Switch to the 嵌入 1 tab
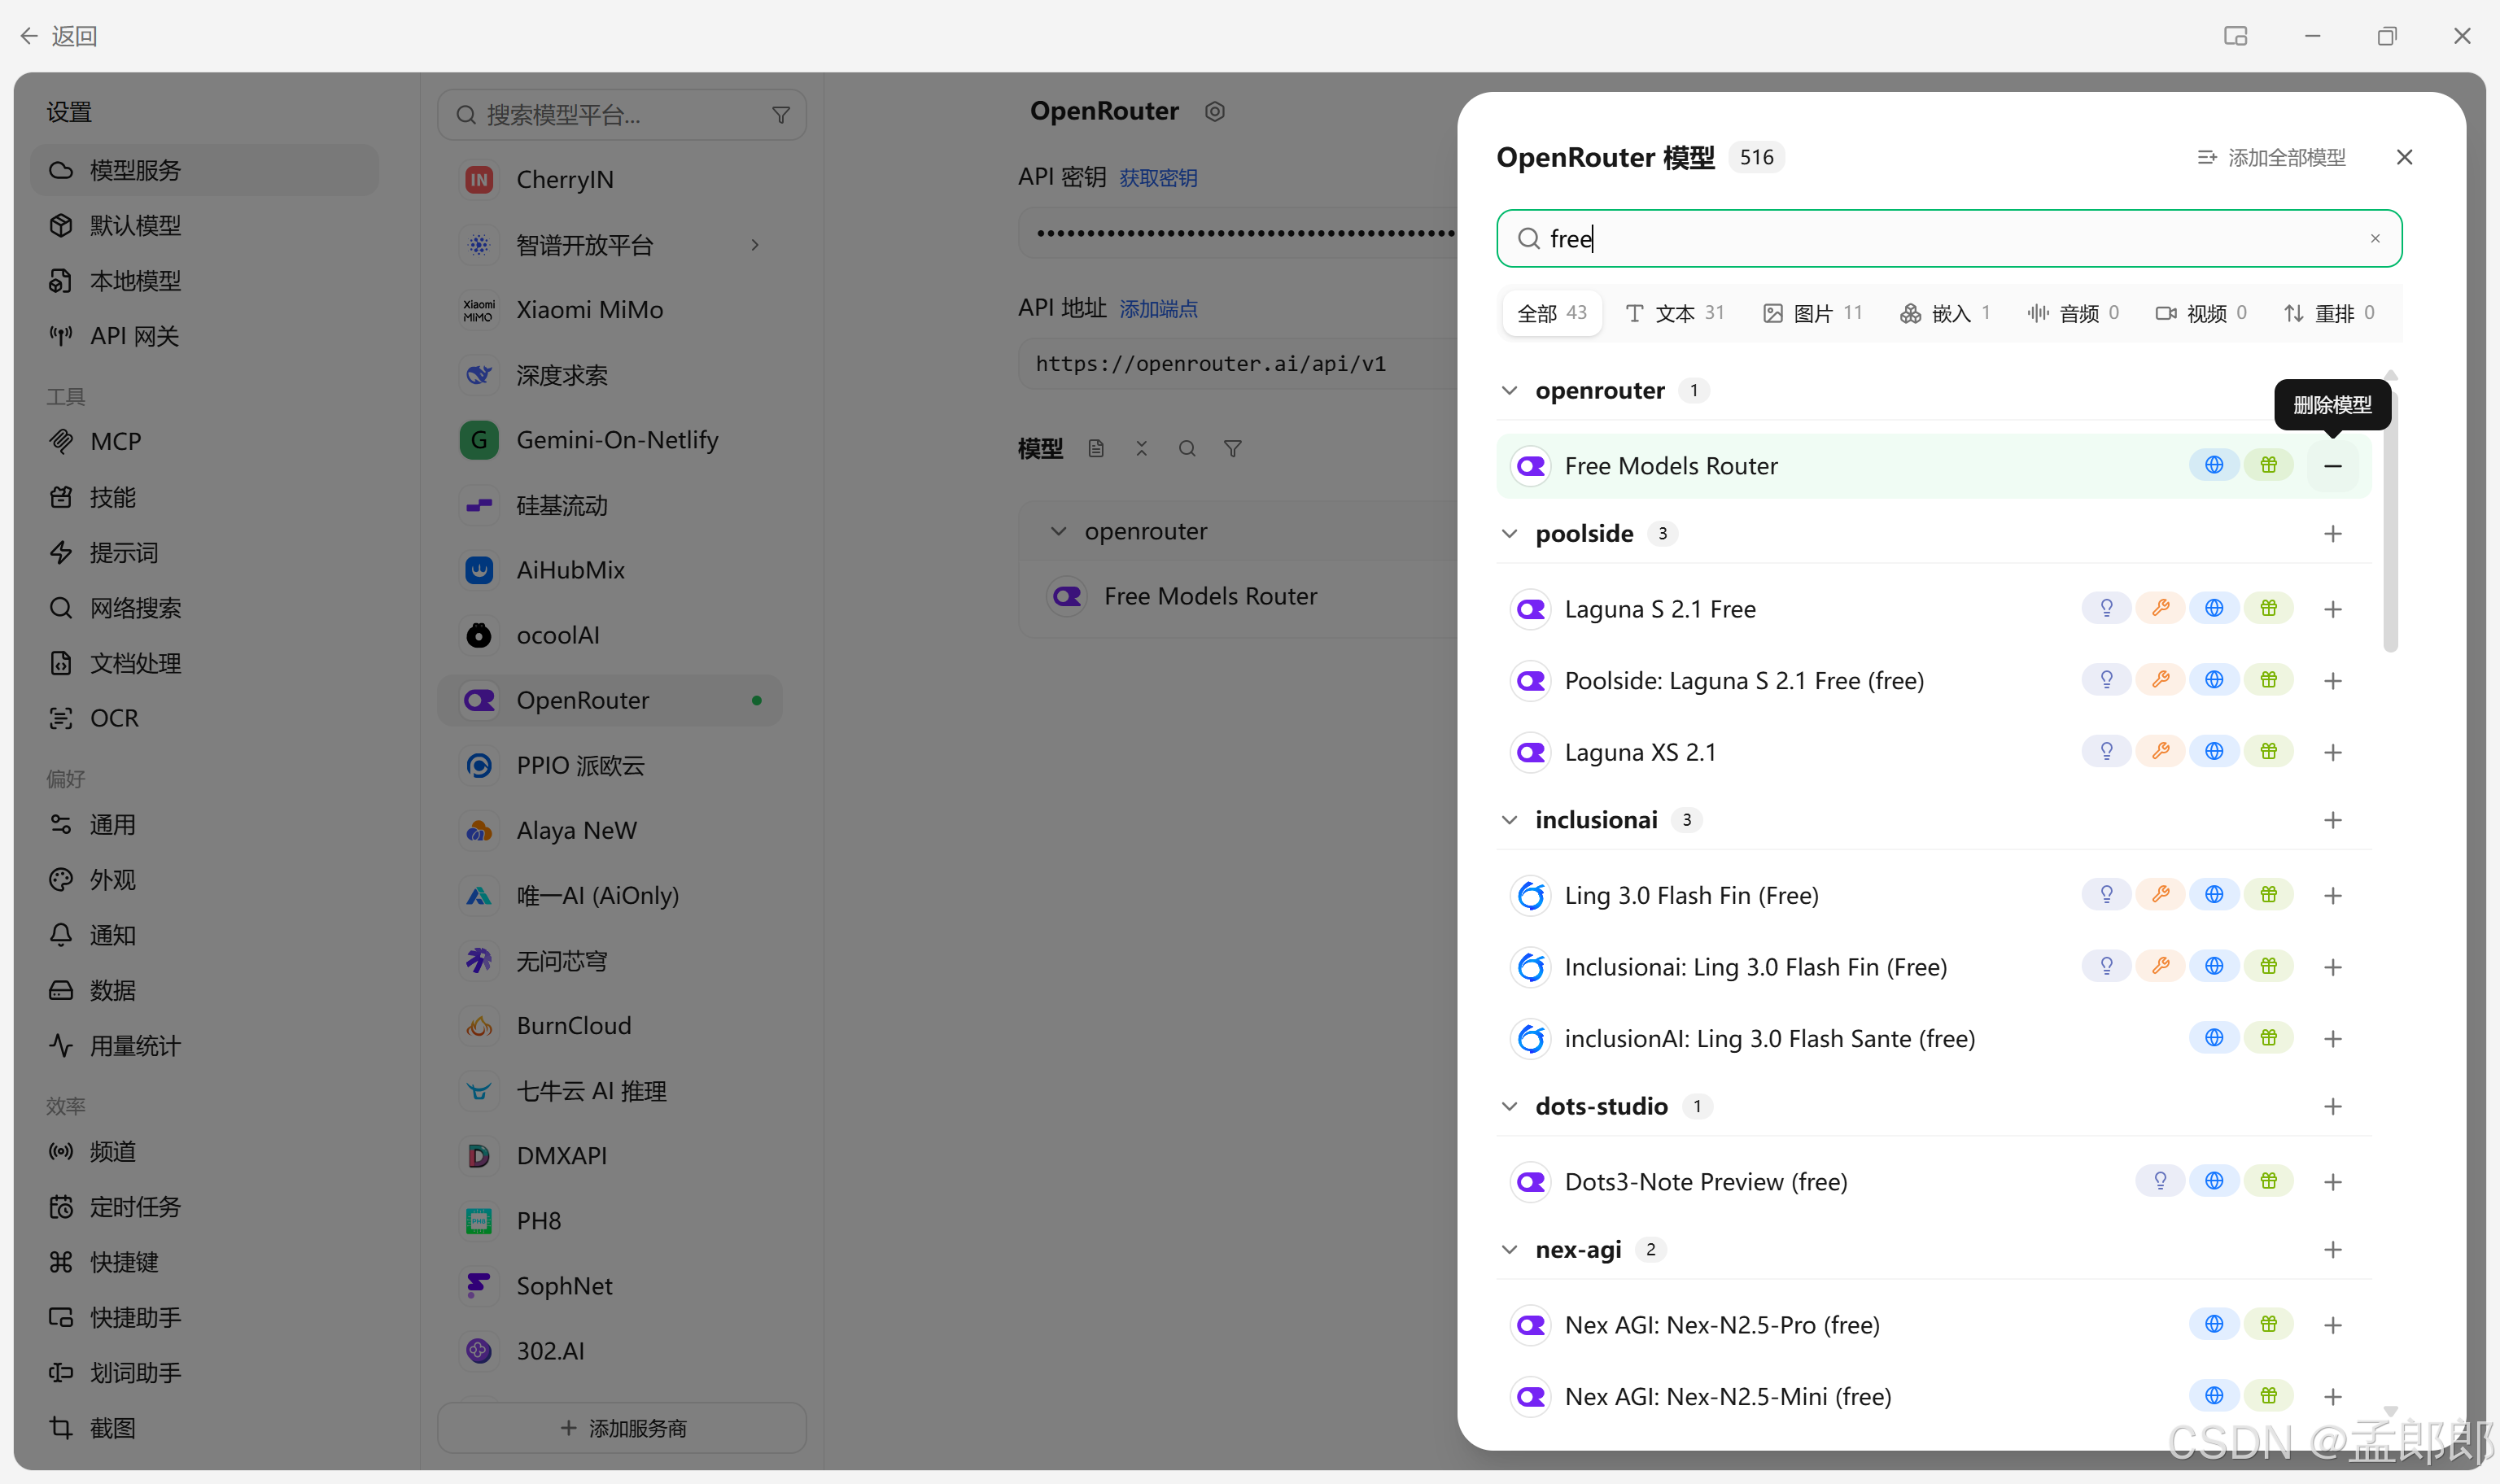This screenshot has width=2500, height=1484. 1944,314
